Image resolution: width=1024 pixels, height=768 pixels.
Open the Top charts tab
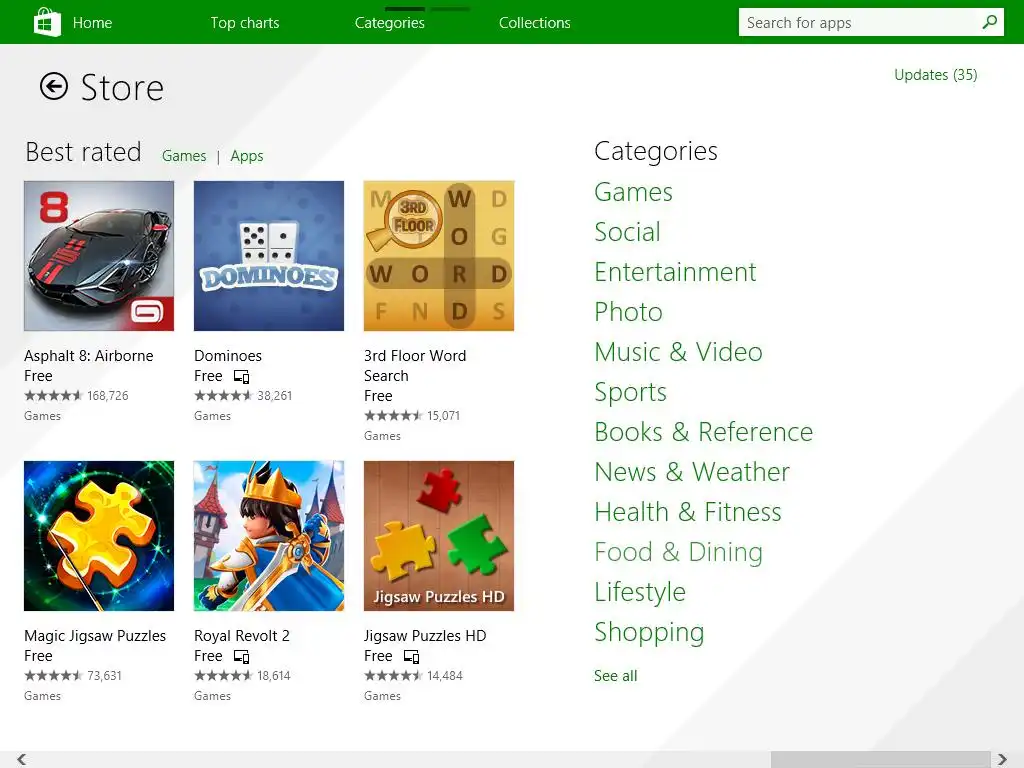245,23
